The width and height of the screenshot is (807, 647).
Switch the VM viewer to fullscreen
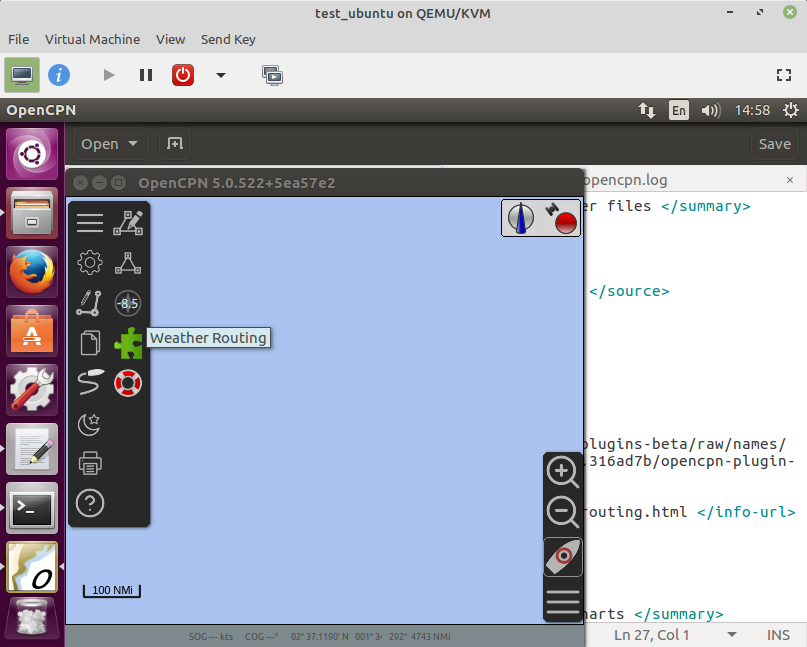(784, 75)
